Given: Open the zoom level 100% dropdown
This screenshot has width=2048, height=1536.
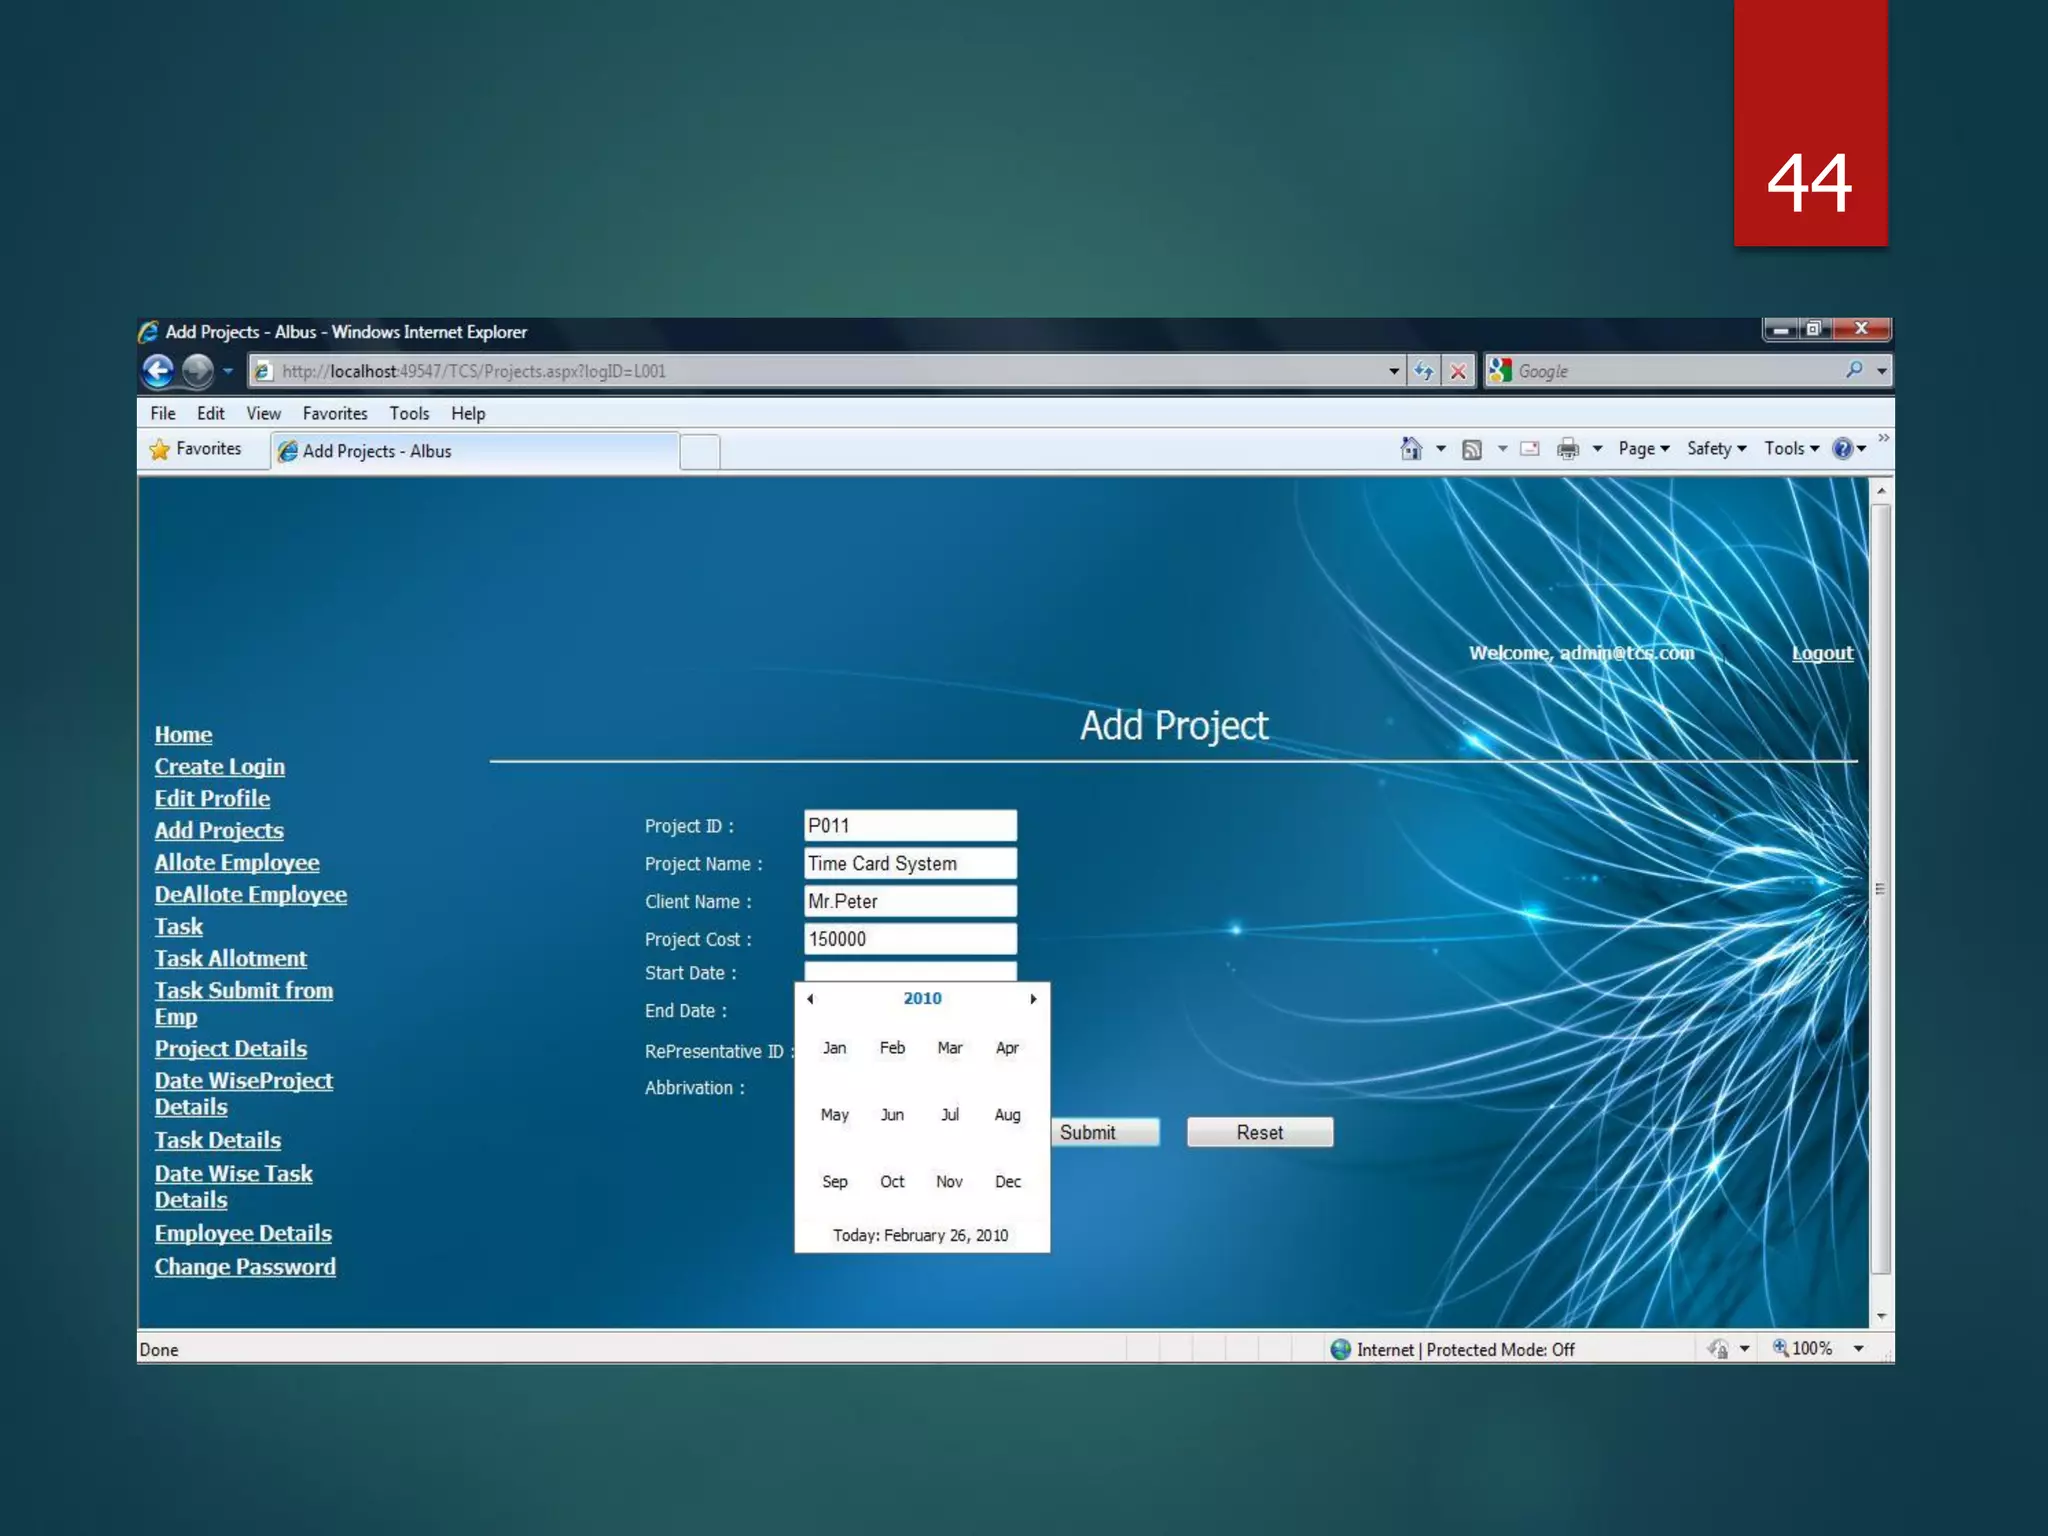Looking at the screenshot, I should [x=1858, y=1349].
